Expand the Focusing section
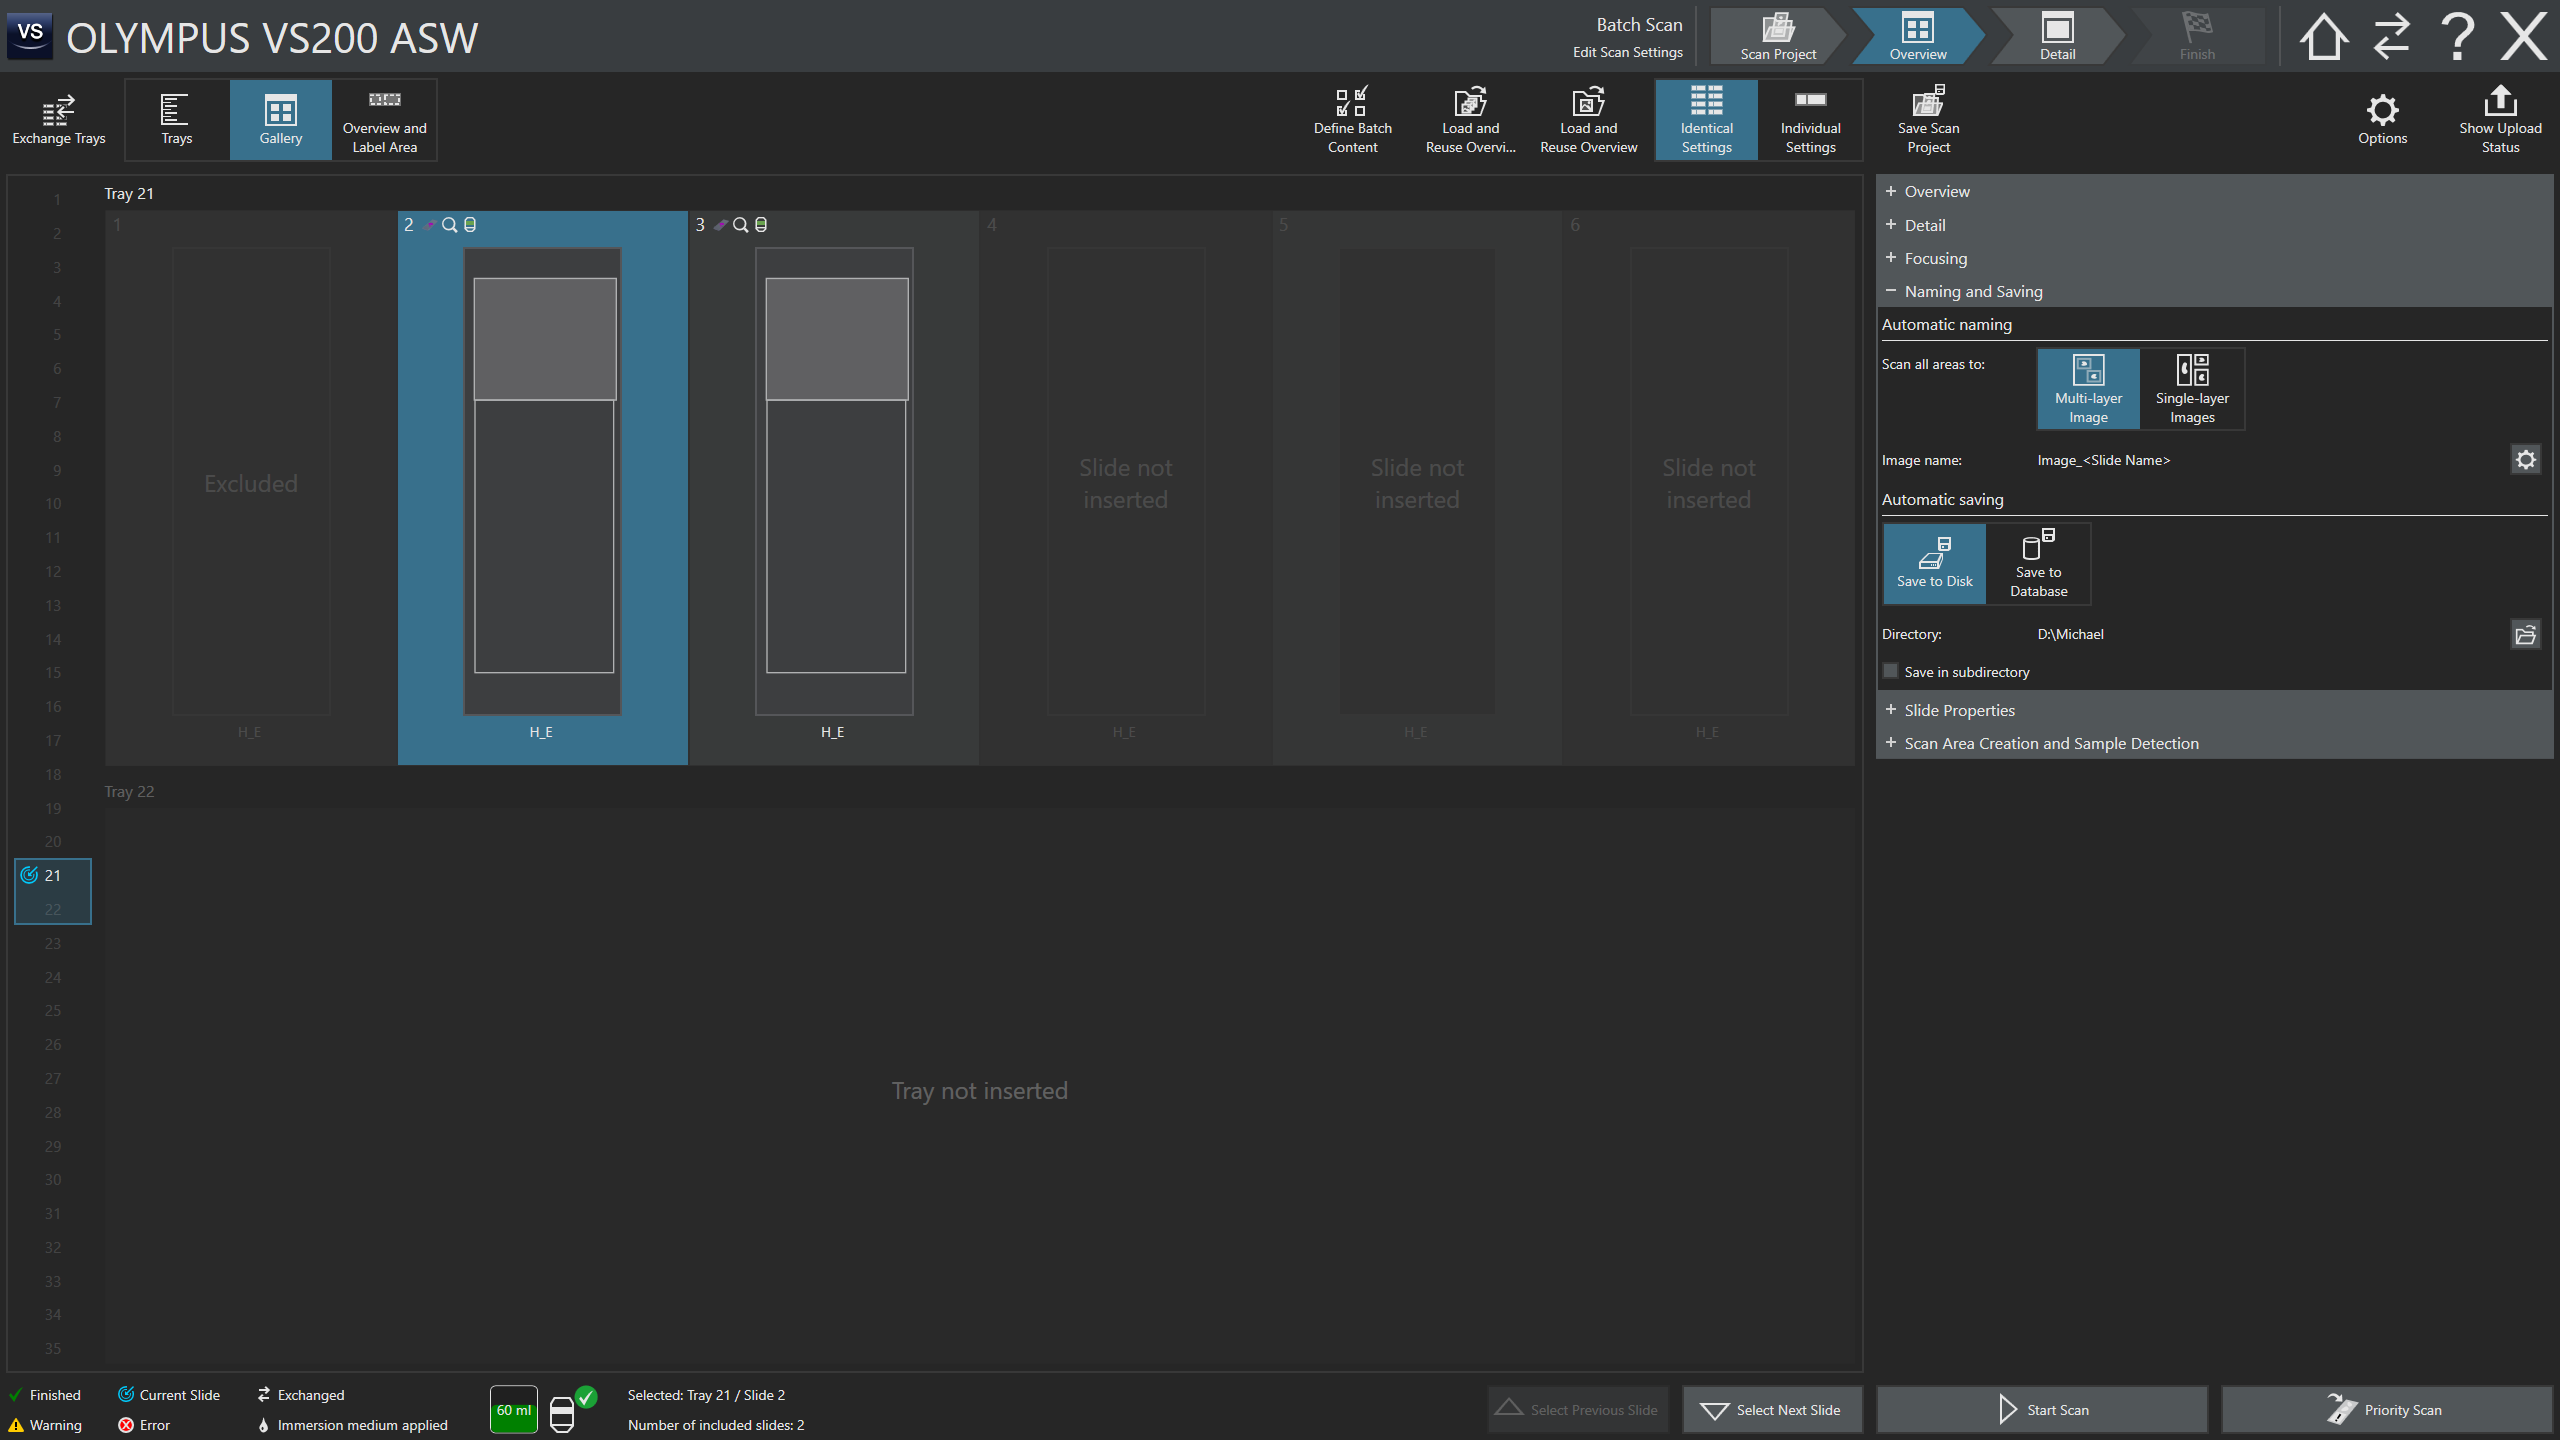 1935,258
